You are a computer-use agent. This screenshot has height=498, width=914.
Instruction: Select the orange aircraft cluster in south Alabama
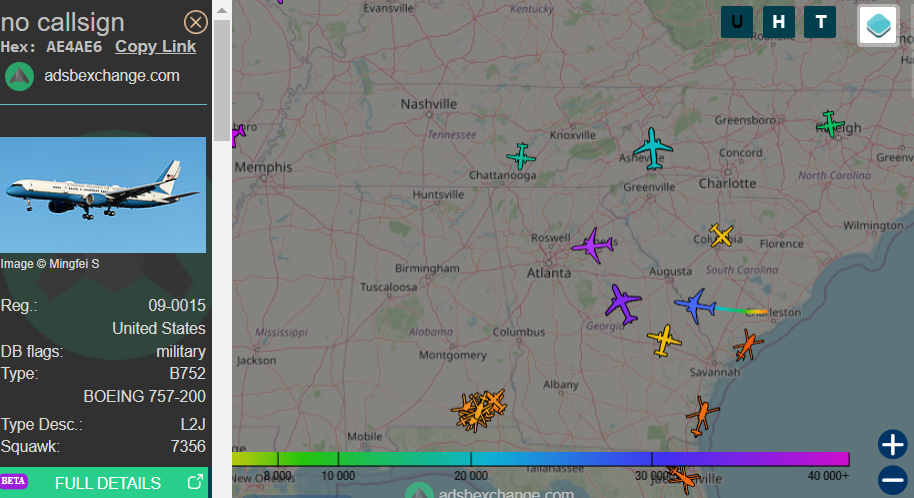479,410
